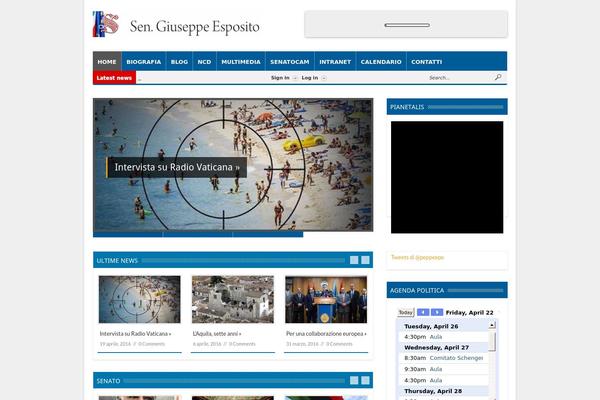The image size is (600, 400).
Task: Expand the Log in dropdown arrow
Action: 324,78
